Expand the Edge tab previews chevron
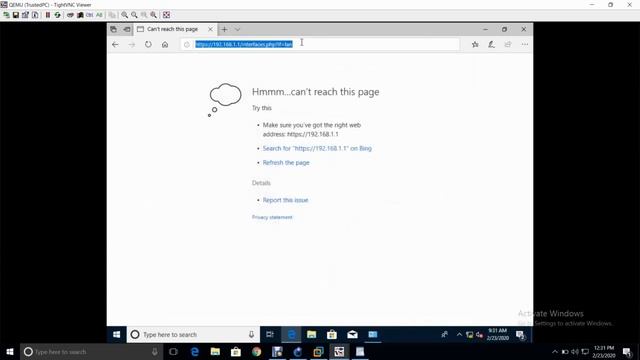Screen dimensions: 640x360 point(237,29)
